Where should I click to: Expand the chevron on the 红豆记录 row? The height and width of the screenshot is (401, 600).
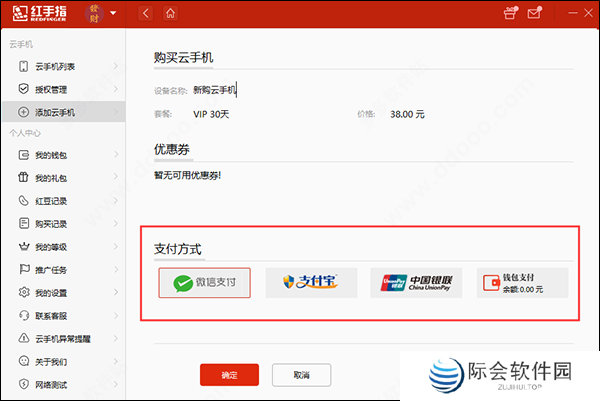coord(116,200)
